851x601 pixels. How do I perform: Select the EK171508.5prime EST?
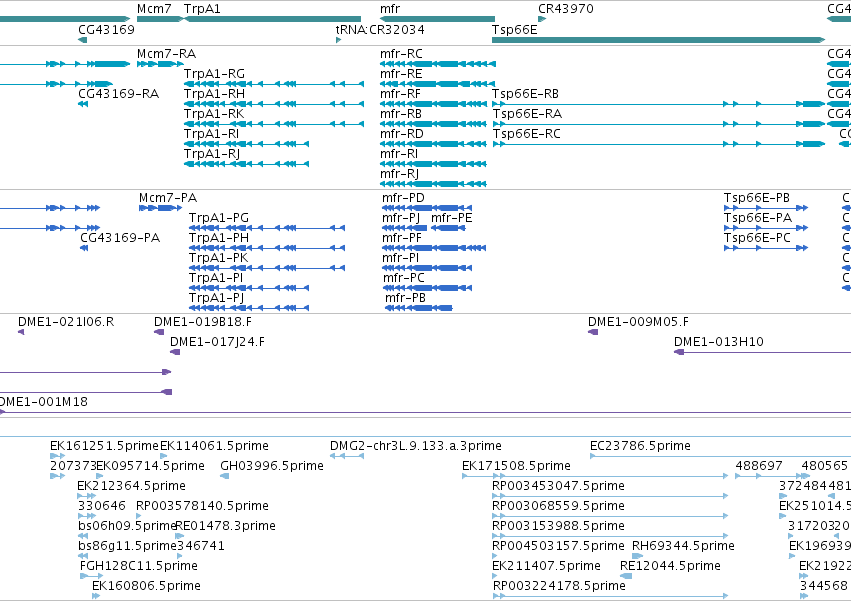tap(595, 476)
